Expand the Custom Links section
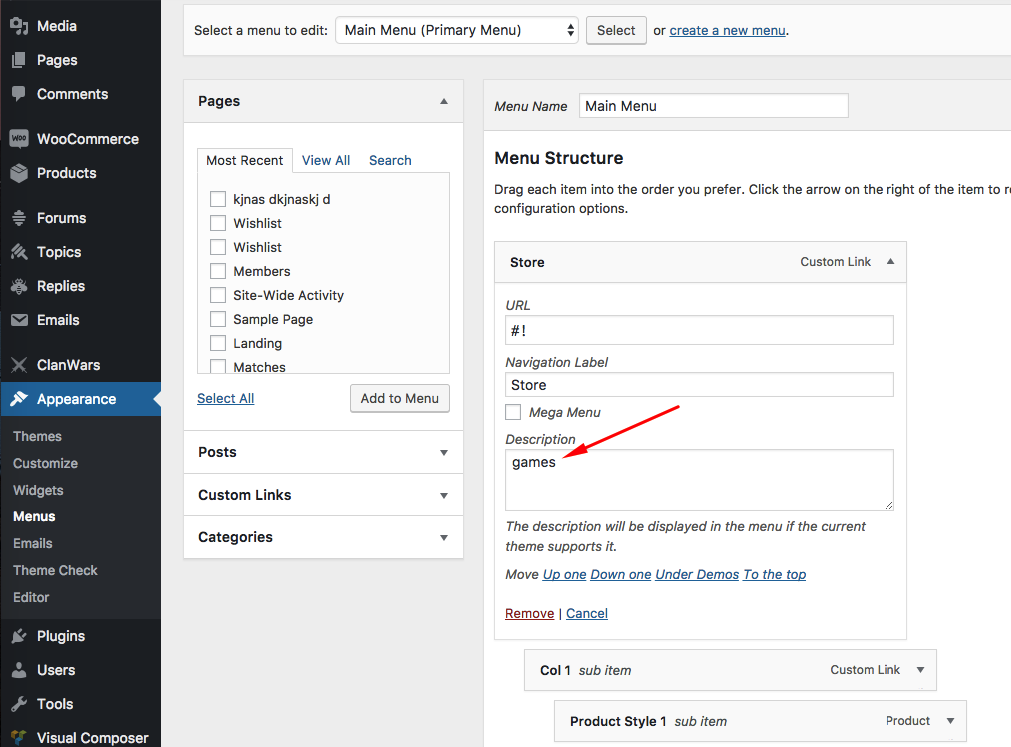 point(323,495)
